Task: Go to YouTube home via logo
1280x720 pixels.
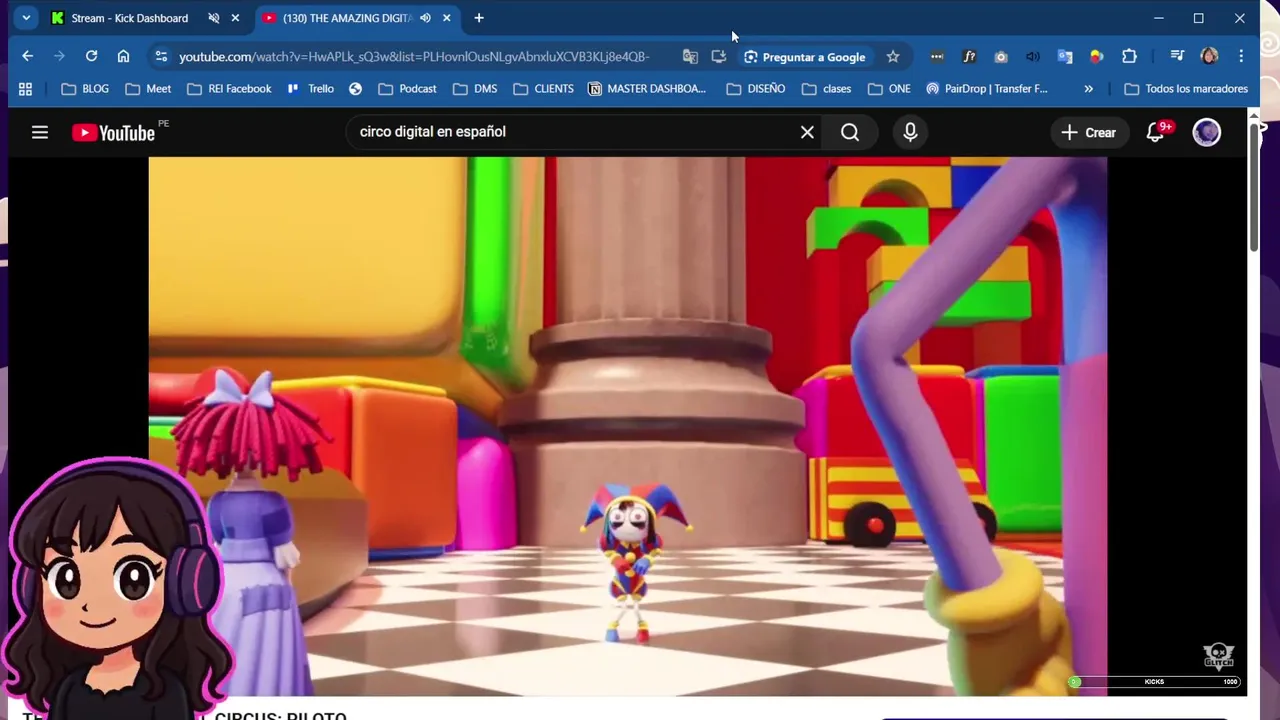Action: (113, 133)
